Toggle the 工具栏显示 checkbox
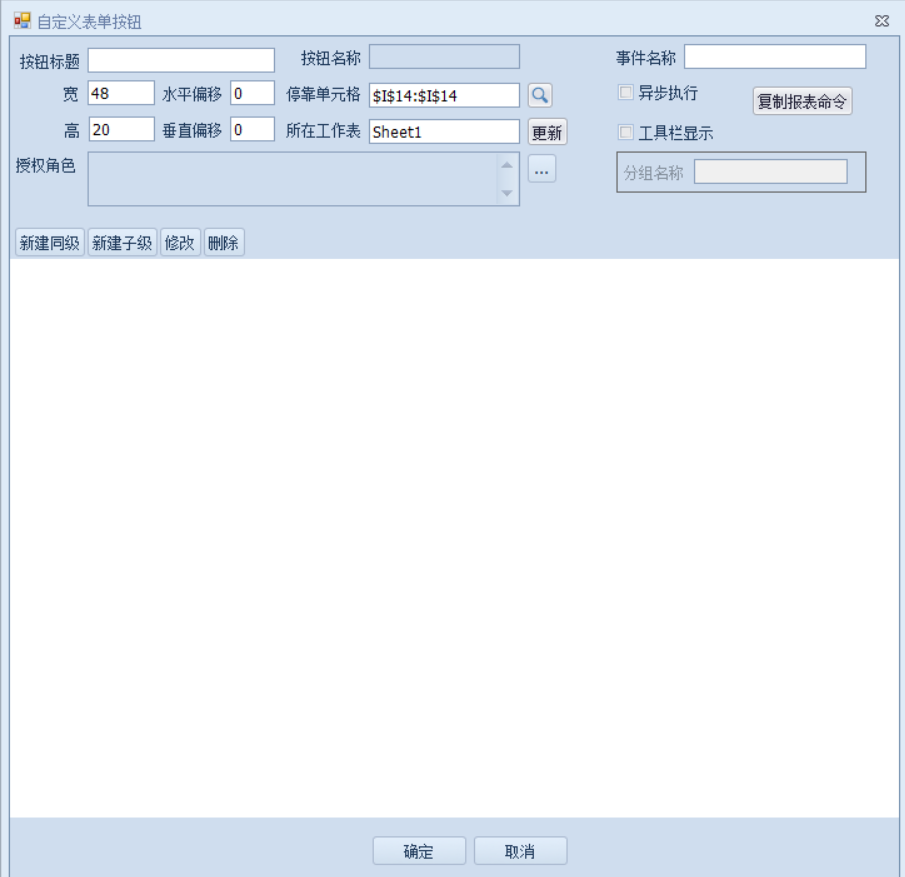Image resolution: width=905 pixels, height=877 pixels. click(626, 132)
